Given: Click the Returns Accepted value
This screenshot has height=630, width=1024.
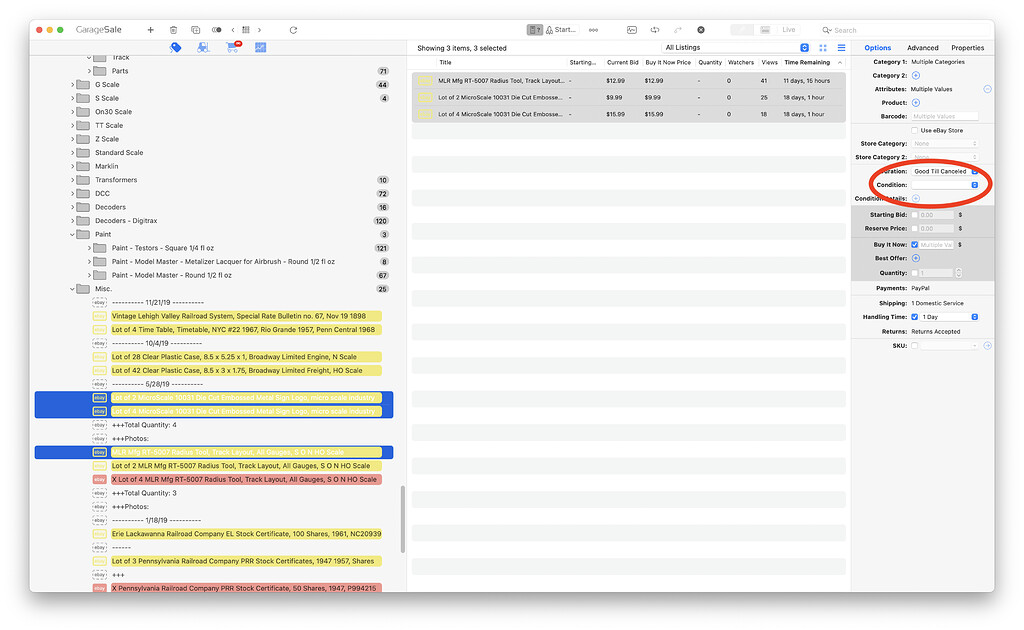Looking at the screenshot, I should point(935,332).
